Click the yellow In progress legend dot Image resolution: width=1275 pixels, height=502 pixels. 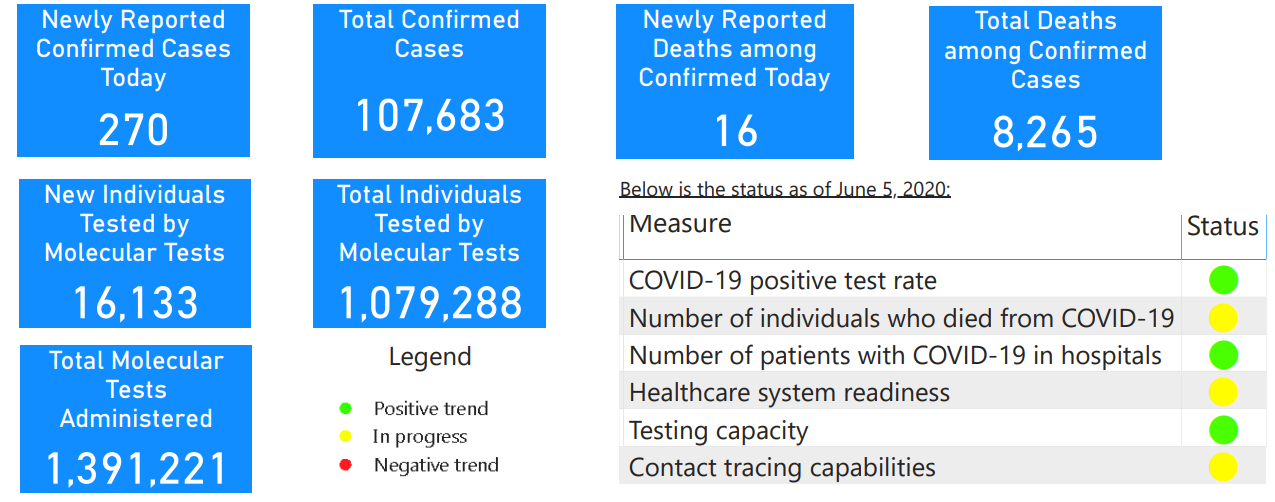pyautogui.click(x=346, y=436)
